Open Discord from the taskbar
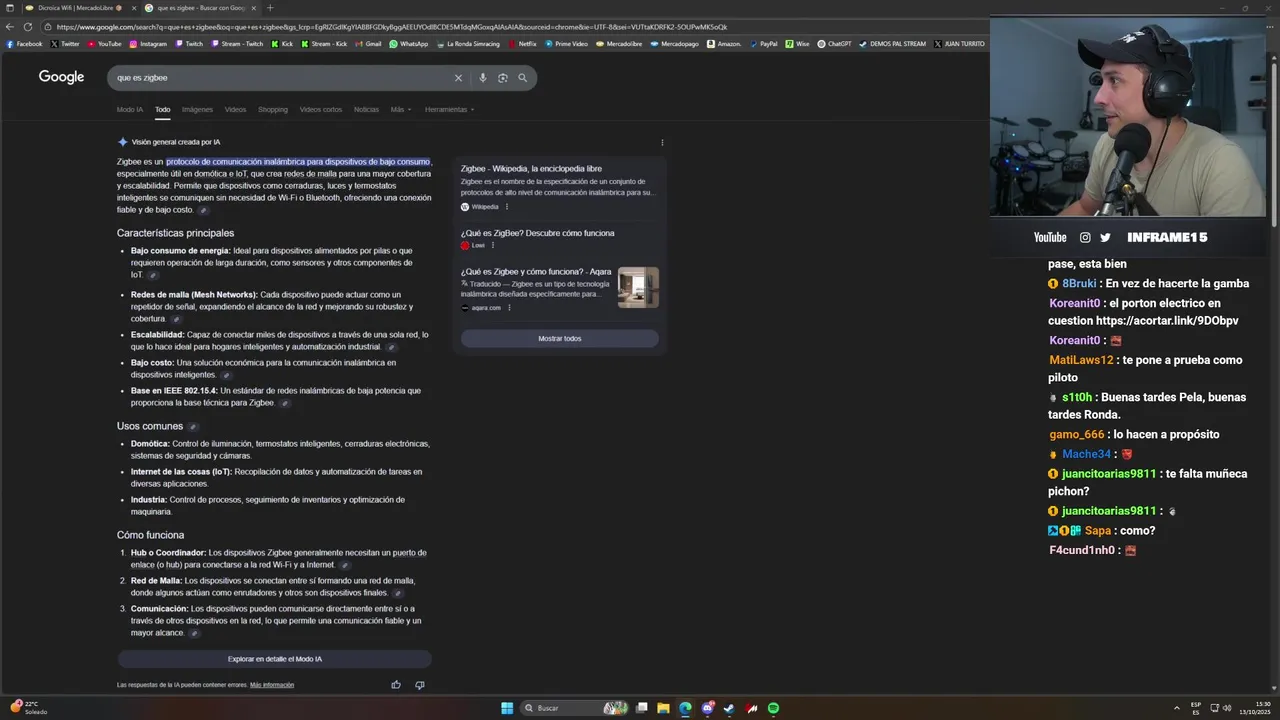 [x=707, y=708]
